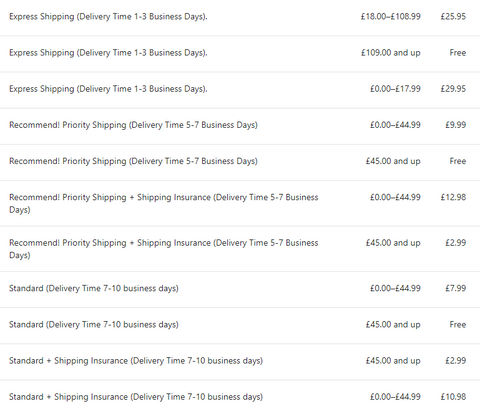Click the £29.95 shipping price
This screenshot has width=480, height=419.
(x=453, y=89)
